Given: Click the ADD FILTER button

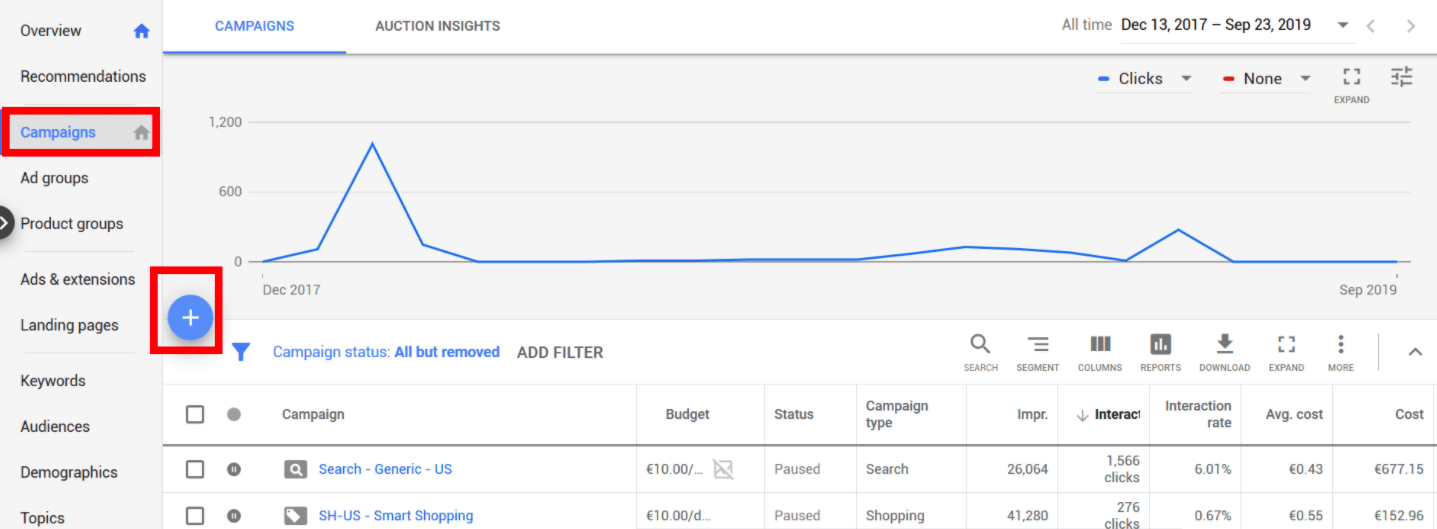Looking at the screenshot, I should (x=560, y=352).
